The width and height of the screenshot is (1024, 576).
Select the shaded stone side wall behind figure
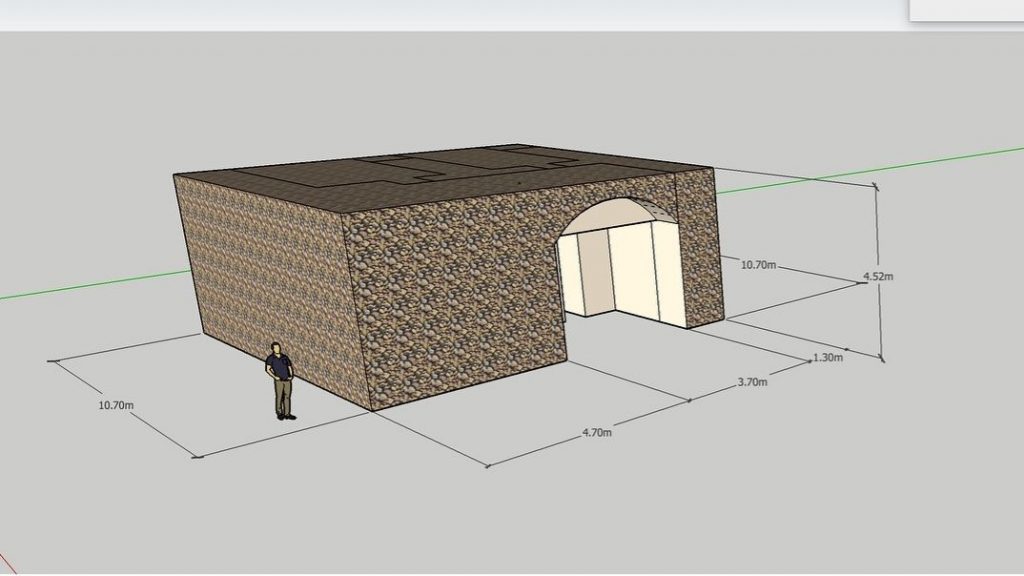260,270
